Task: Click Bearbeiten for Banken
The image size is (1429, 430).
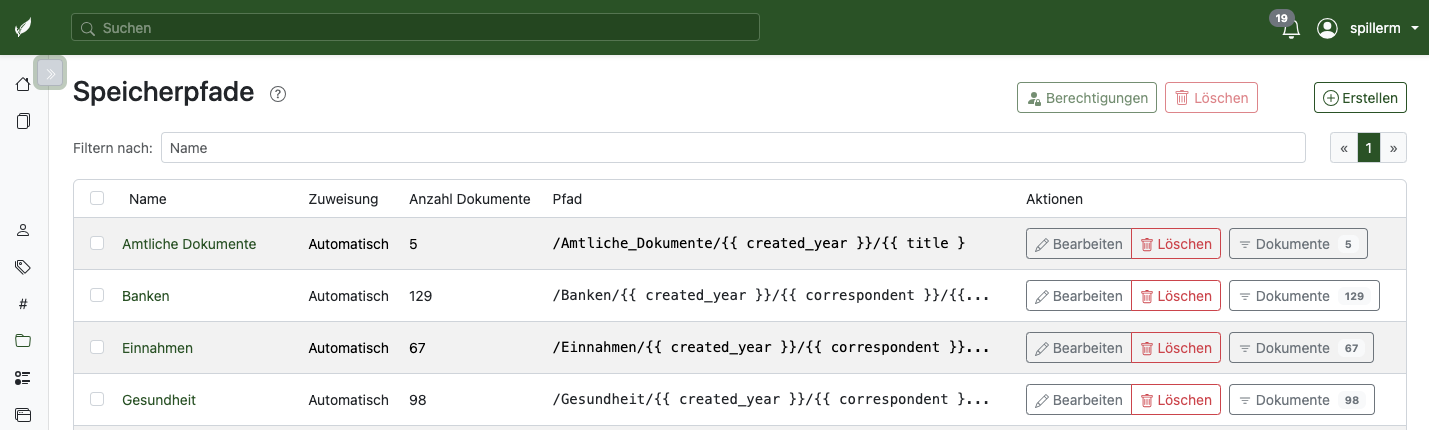Action: click(x=1079, y=296)
